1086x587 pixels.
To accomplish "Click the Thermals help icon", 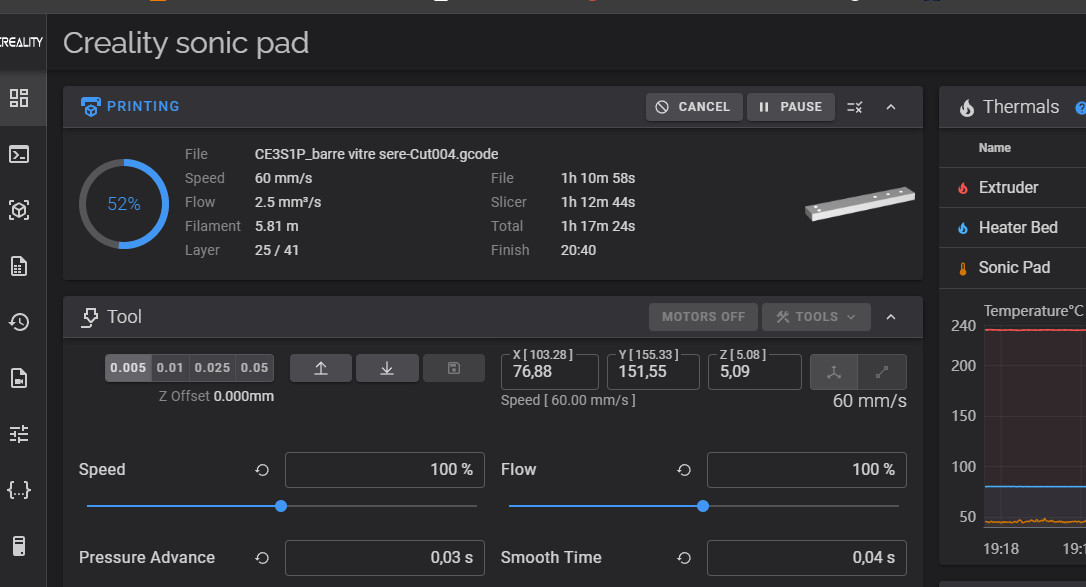I will tap(1080, 108).
